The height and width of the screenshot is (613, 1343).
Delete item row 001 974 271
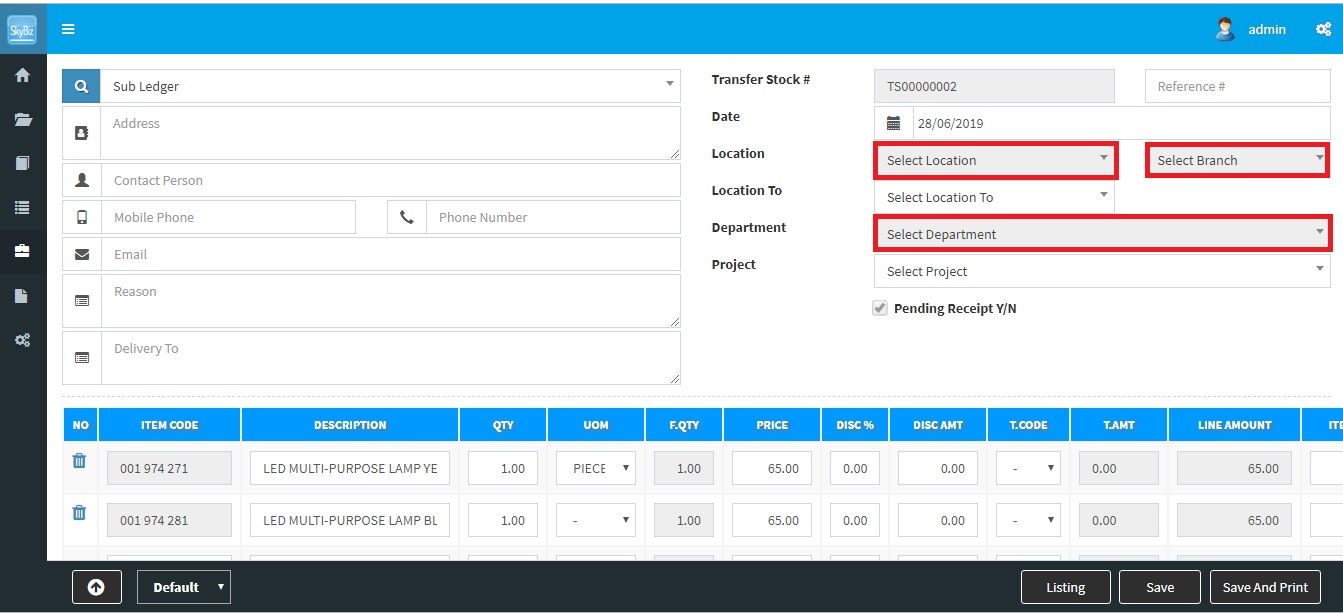[x=80, y=462]
